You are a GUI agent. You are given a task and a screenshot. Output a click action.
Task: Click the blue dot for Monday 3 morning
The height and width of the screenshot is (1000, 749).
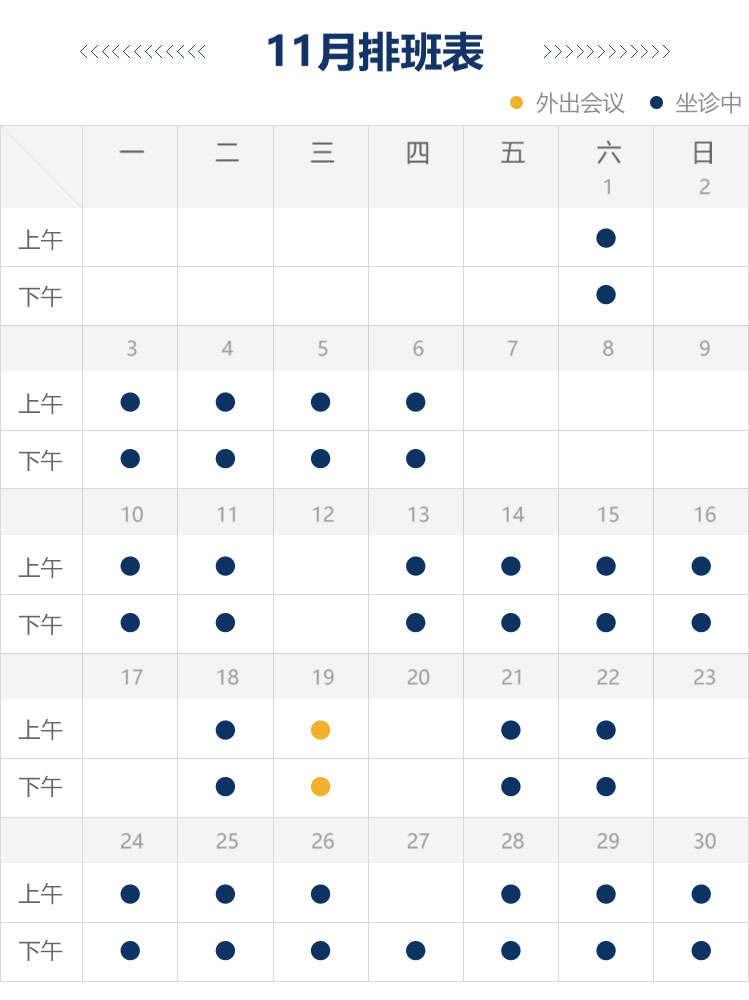tap(130, 402)
